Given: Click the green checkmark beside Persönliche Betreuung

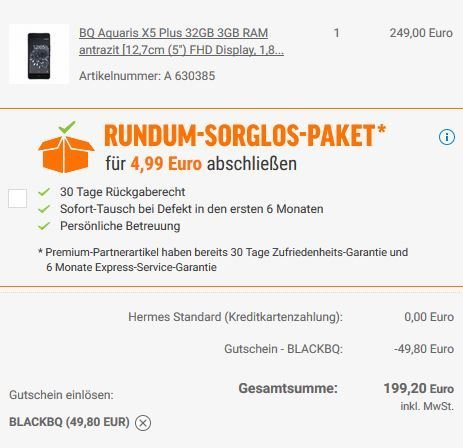Looking at the screenshot, I should tap(44, 226).
